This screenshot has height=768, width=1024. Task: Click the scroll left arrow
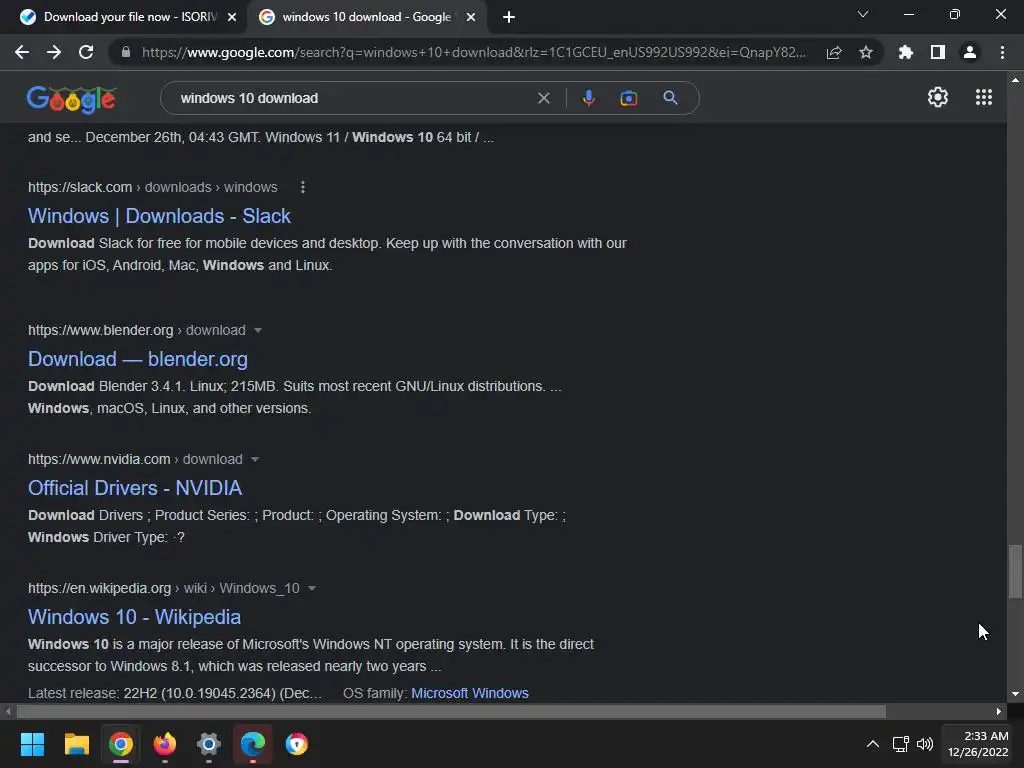click(8, 711)
